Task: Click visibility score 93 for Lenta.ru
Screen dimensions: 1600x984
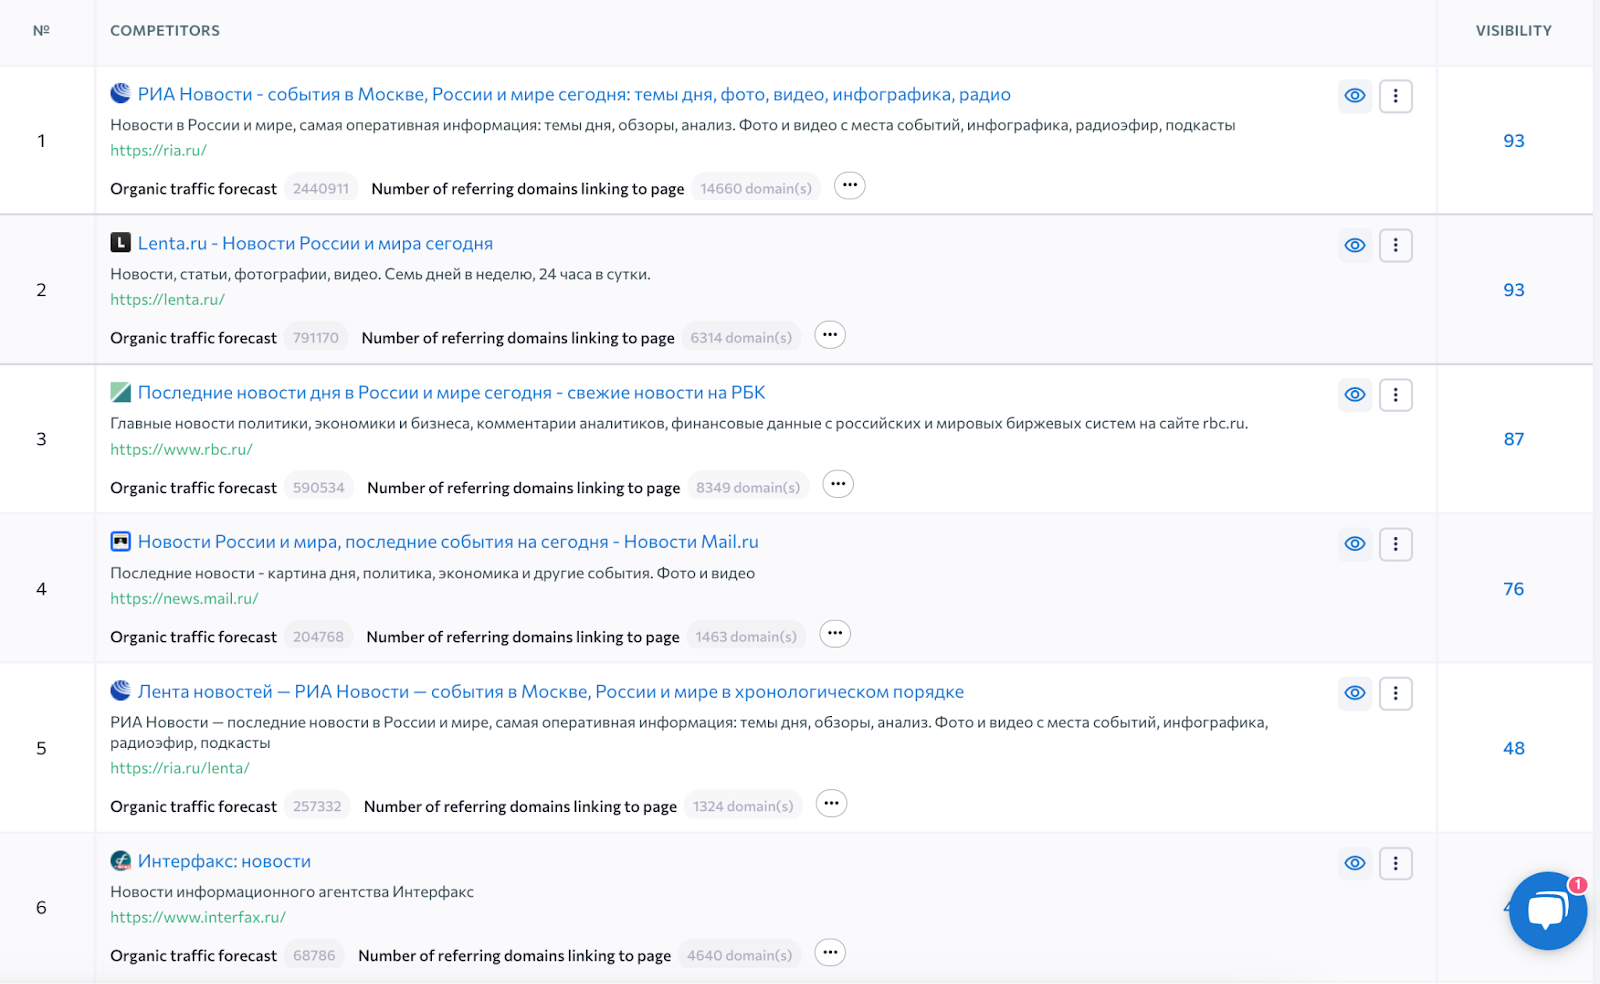Action: (1514, 289)
